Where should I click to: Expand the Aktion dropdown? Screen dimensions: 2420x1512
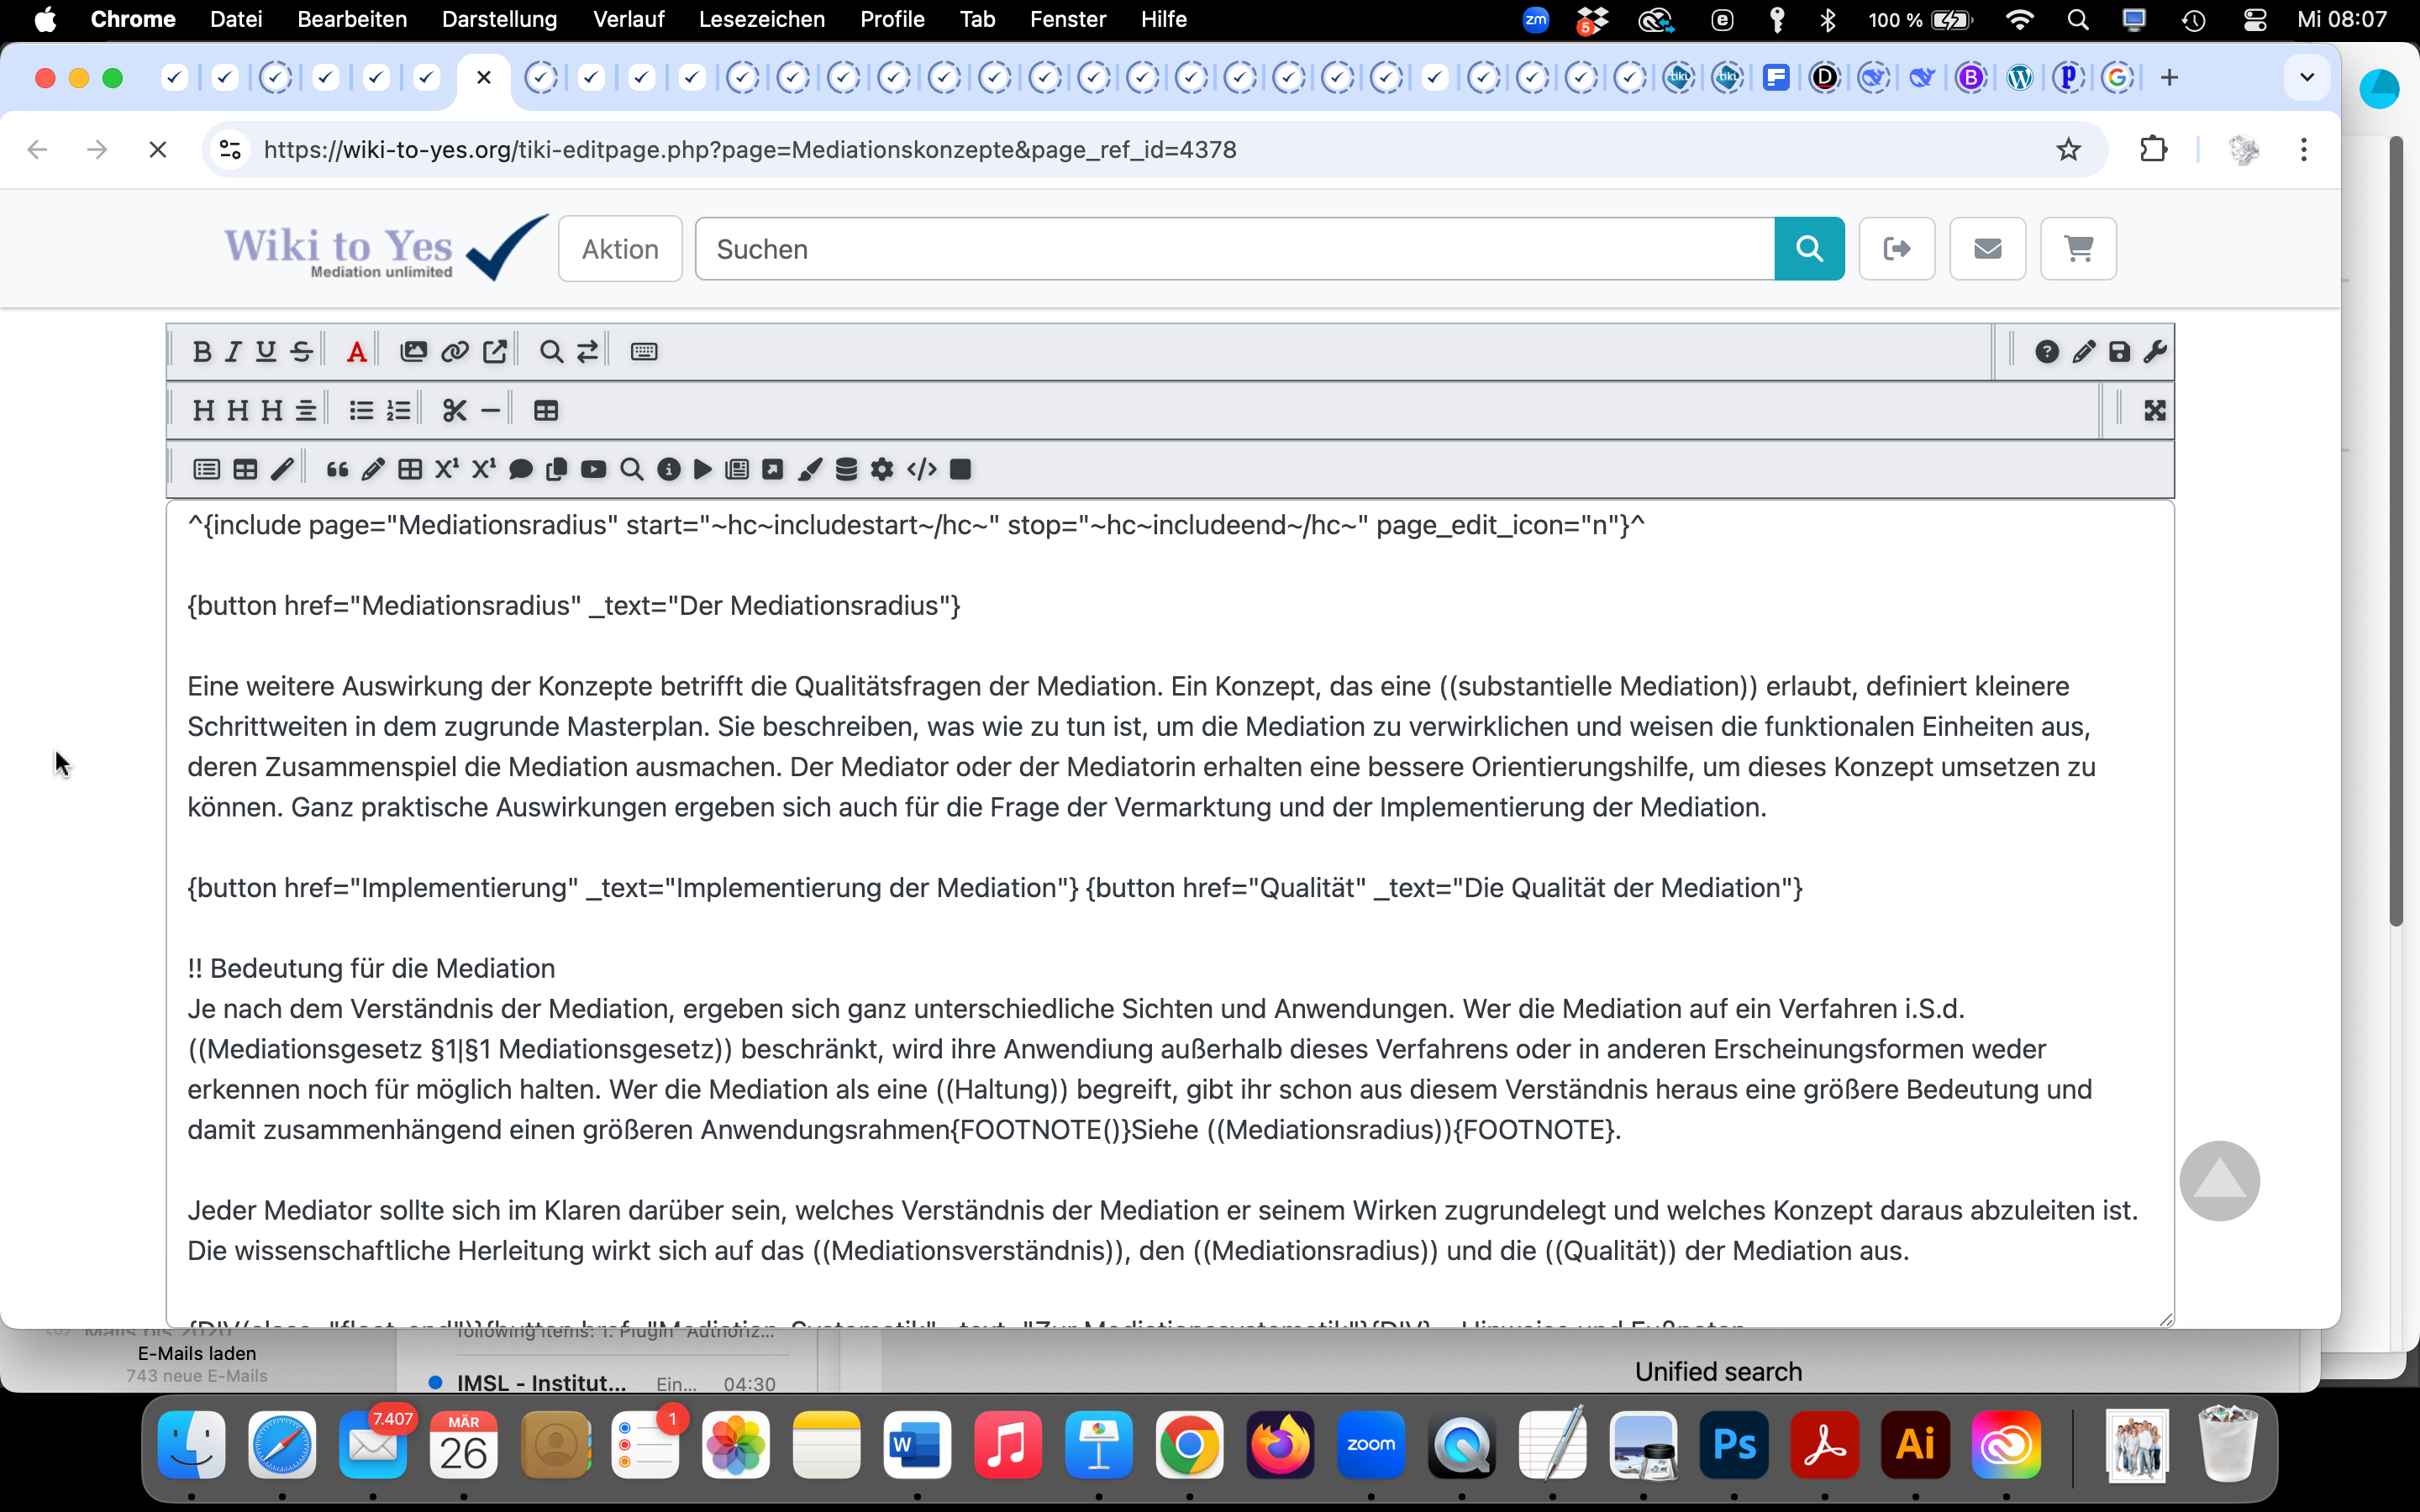point(620,249)
